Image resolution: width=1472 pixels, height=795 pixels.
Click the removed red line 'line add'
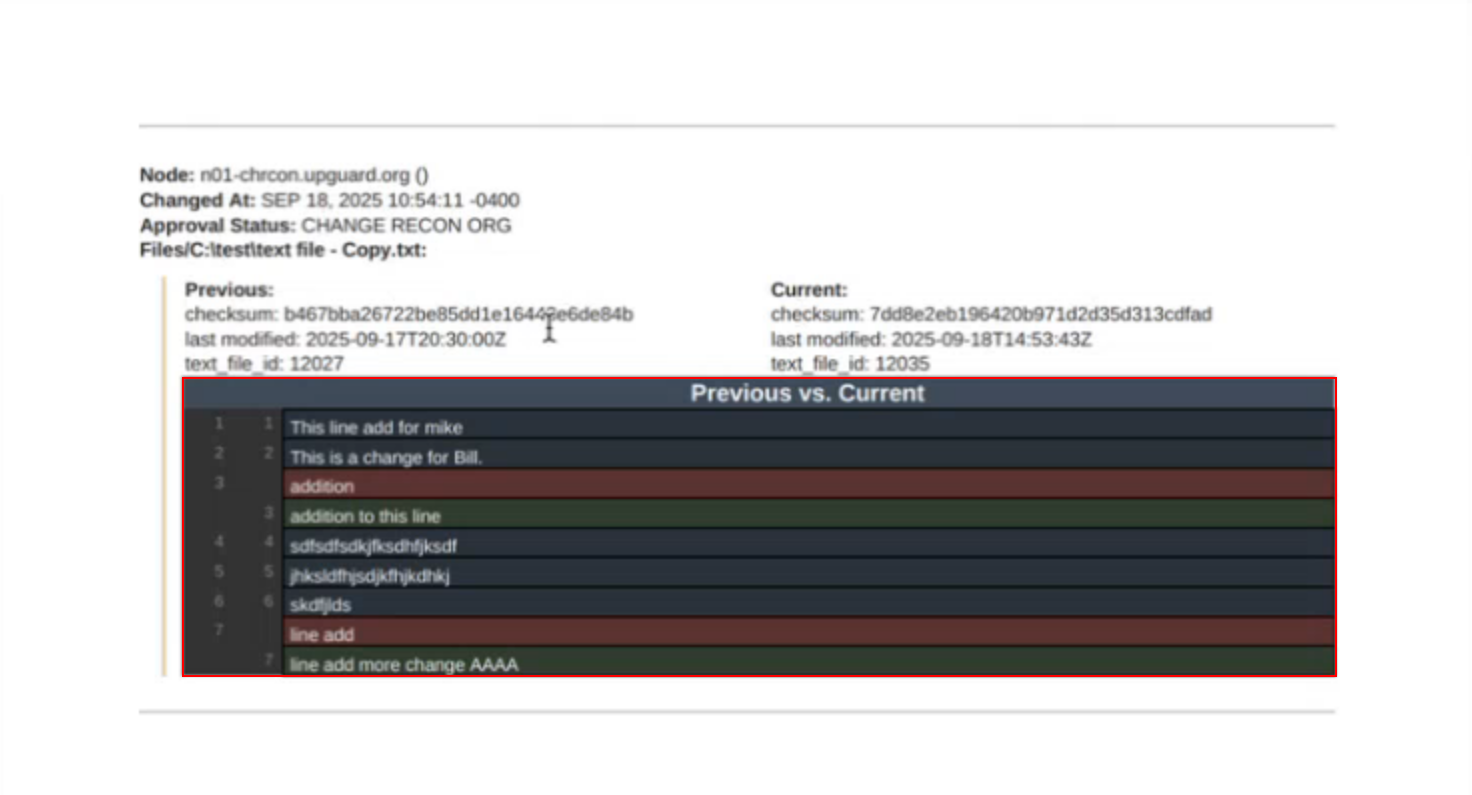[322, 635]
